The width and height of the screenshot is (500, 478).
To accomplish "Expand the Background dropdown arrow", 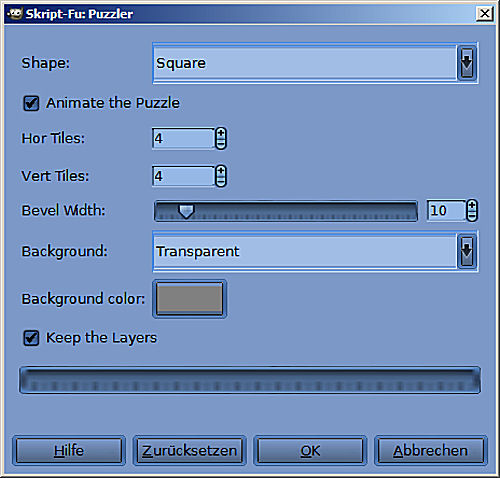I will (x=467, y=251).
